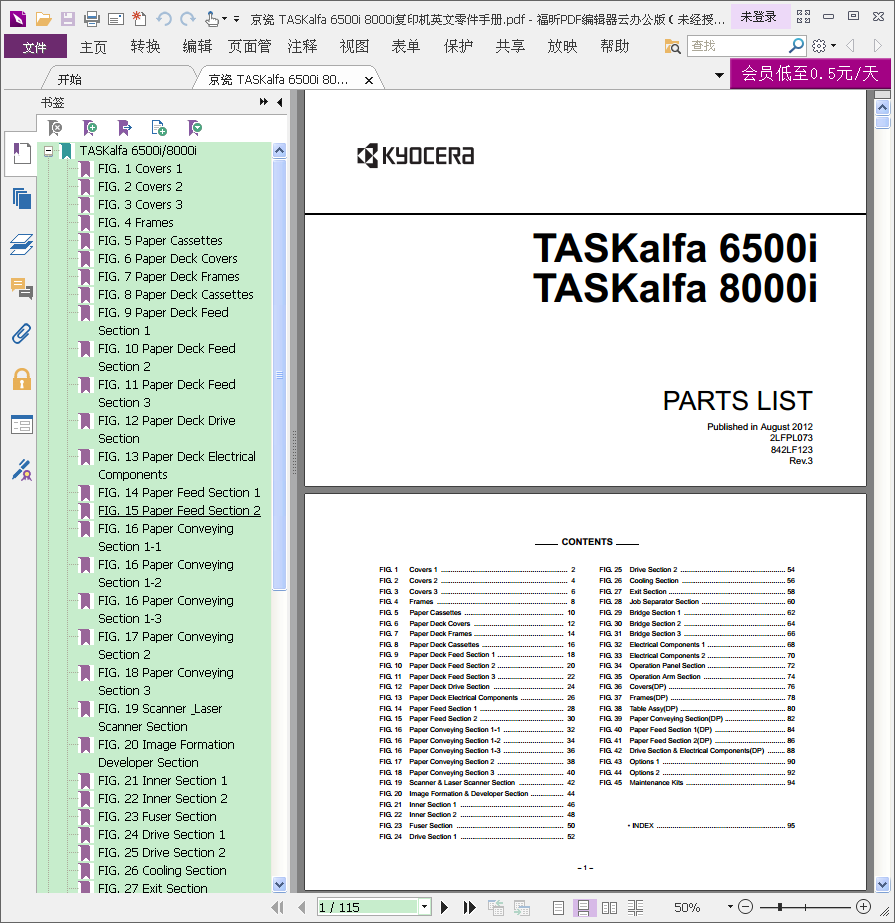The width and height of the screenshot is (895, 923).
Task: Open the settings gear dropdown
Action: click(824, 46)
